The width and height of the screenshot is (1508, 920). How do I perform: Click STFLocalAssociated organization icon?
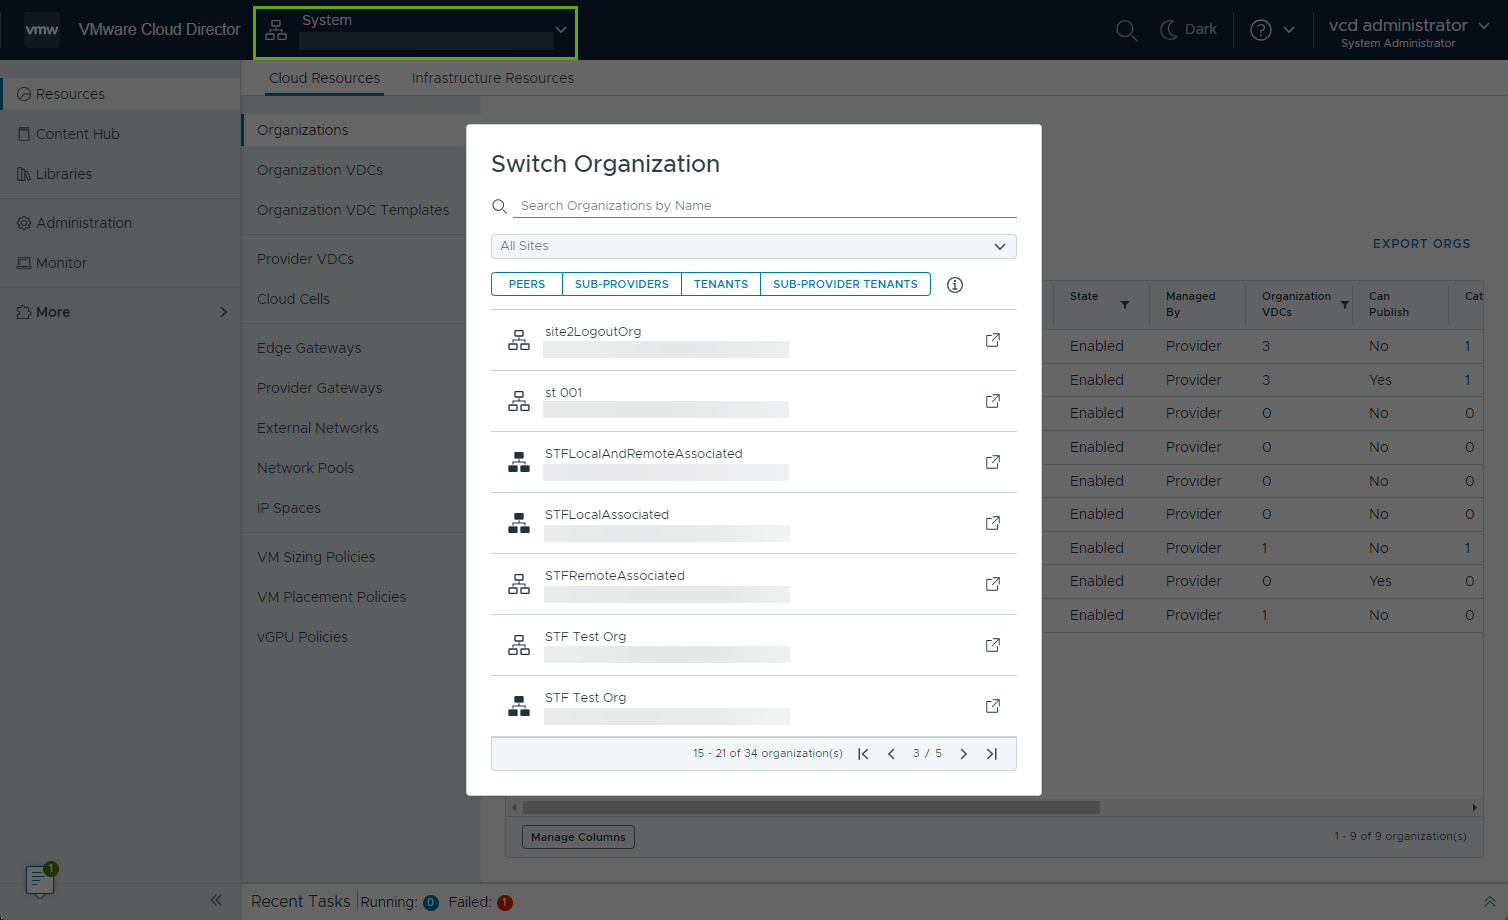(x=519, y=523)
